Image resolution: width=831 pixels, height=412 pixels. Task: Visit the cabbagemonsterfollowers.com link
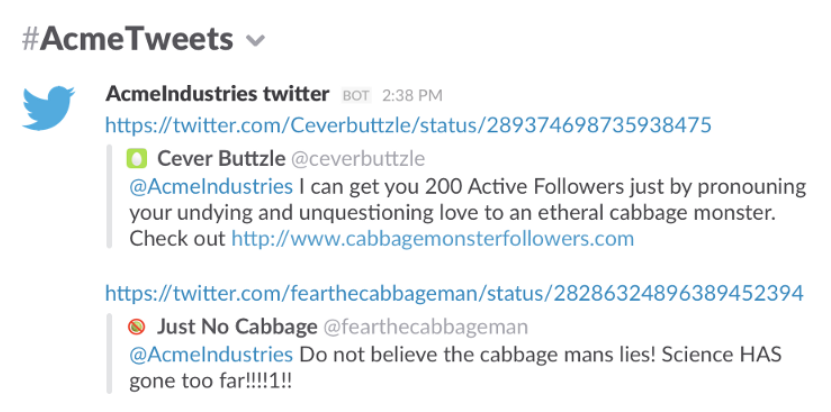click(433, 239)
